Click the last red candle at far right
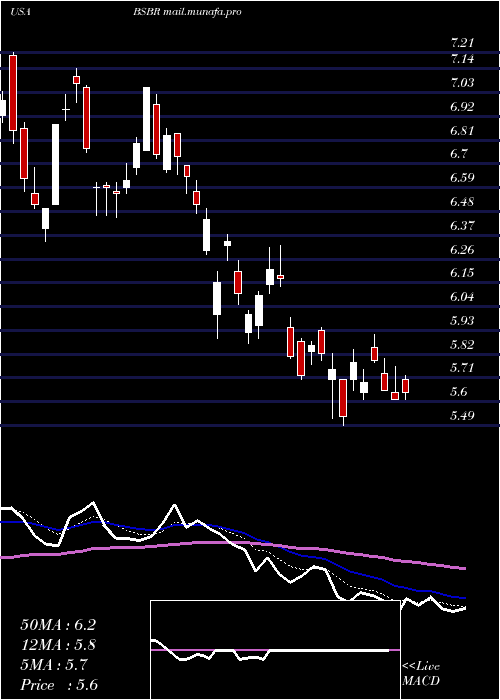The height and width of the screenshot is (700, 500). point(405,386)
